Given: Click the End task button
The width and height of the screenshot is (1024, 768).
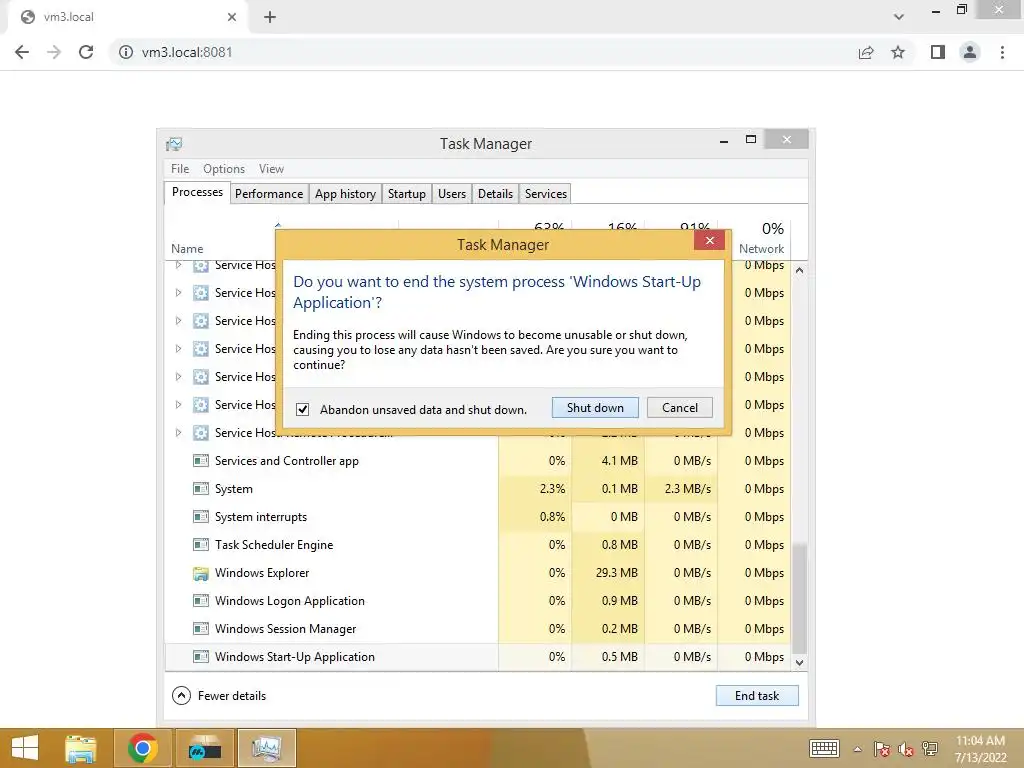Looking at the screenshot, I should coord(757,696).
